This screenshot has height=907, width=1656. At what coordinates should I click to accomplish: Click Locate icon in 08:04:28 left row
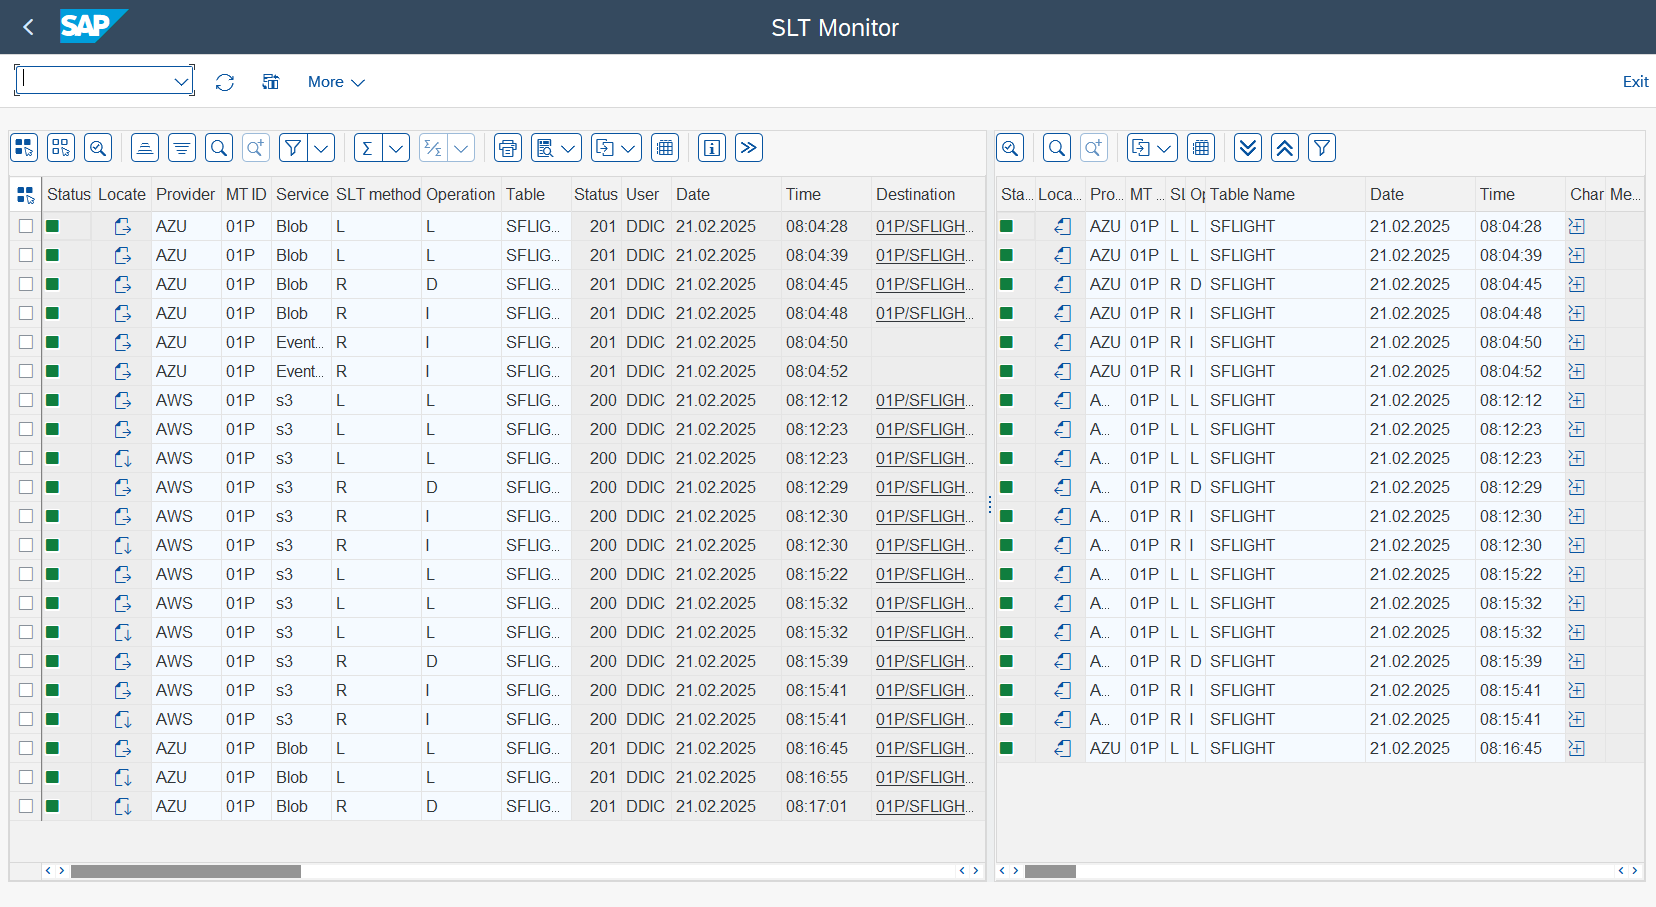click(122, 226)
